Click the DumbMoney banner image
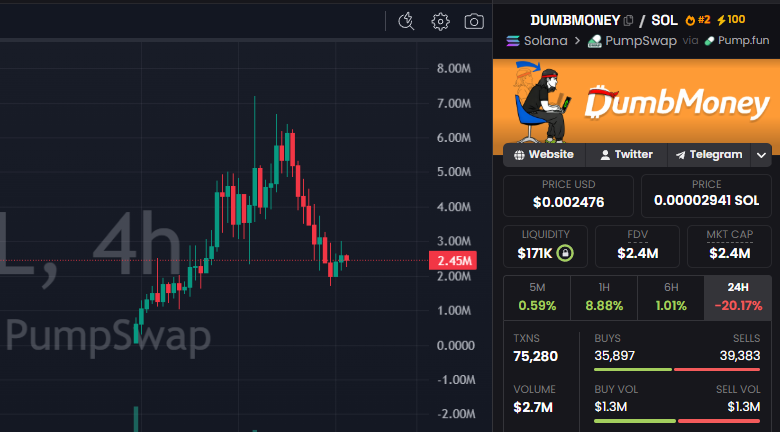780x432 pixels. point(636,107)
